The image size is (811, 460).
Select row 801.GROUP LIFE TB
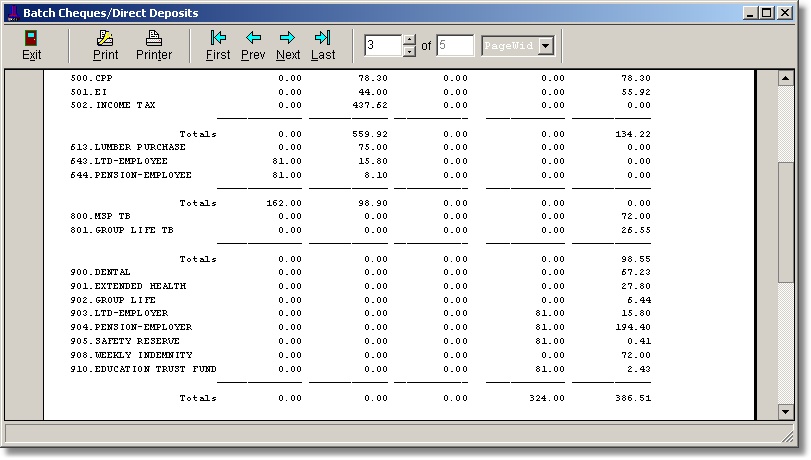coord(122,230)
